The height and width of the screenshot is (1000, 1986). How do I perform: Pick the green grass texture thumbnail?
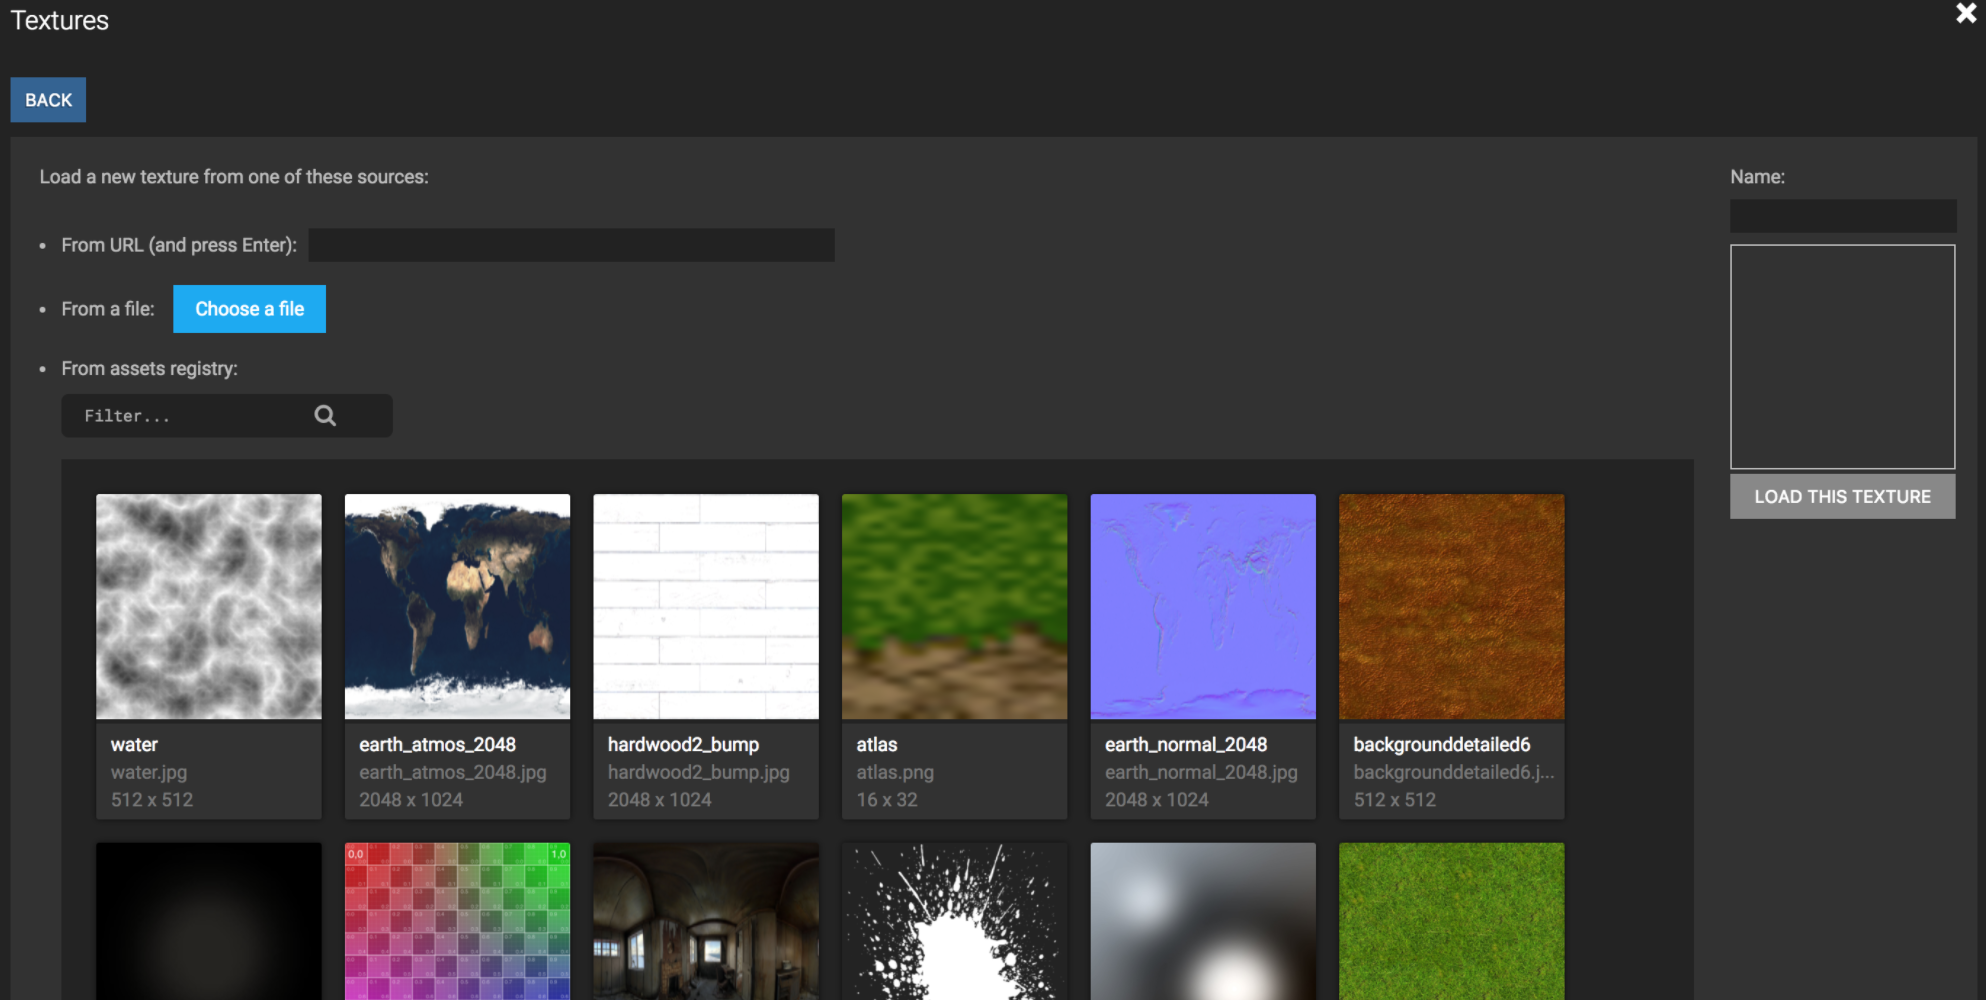tap(1451, 921)
